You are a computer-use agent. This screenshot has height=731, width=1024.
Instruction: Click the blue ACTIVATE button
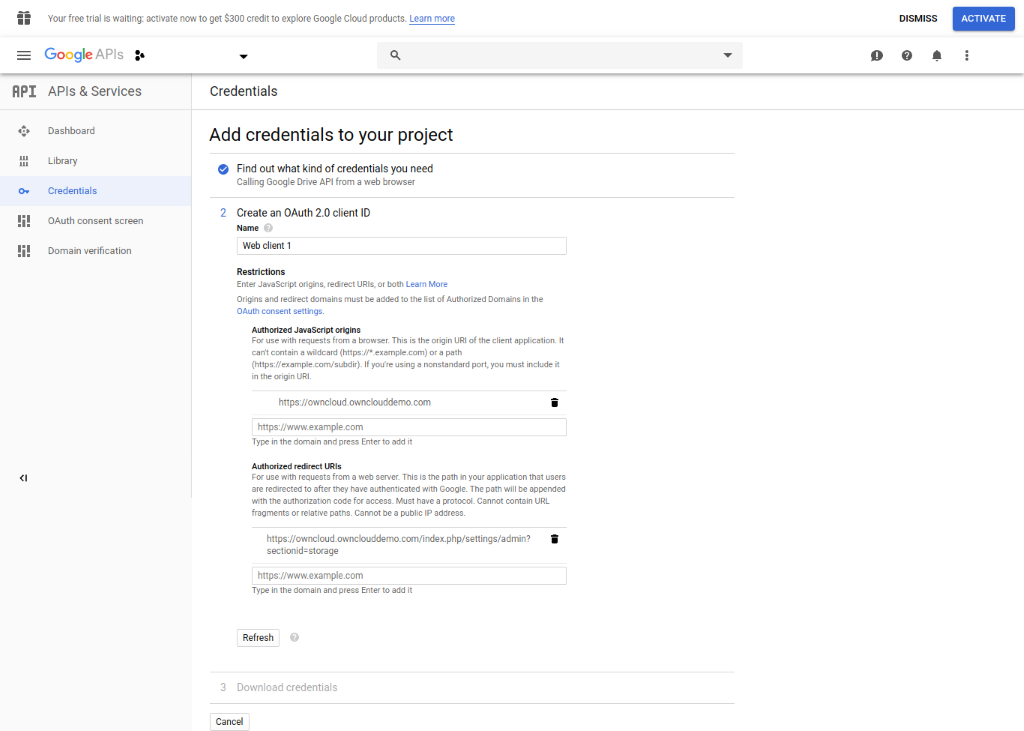click(983, 19)
